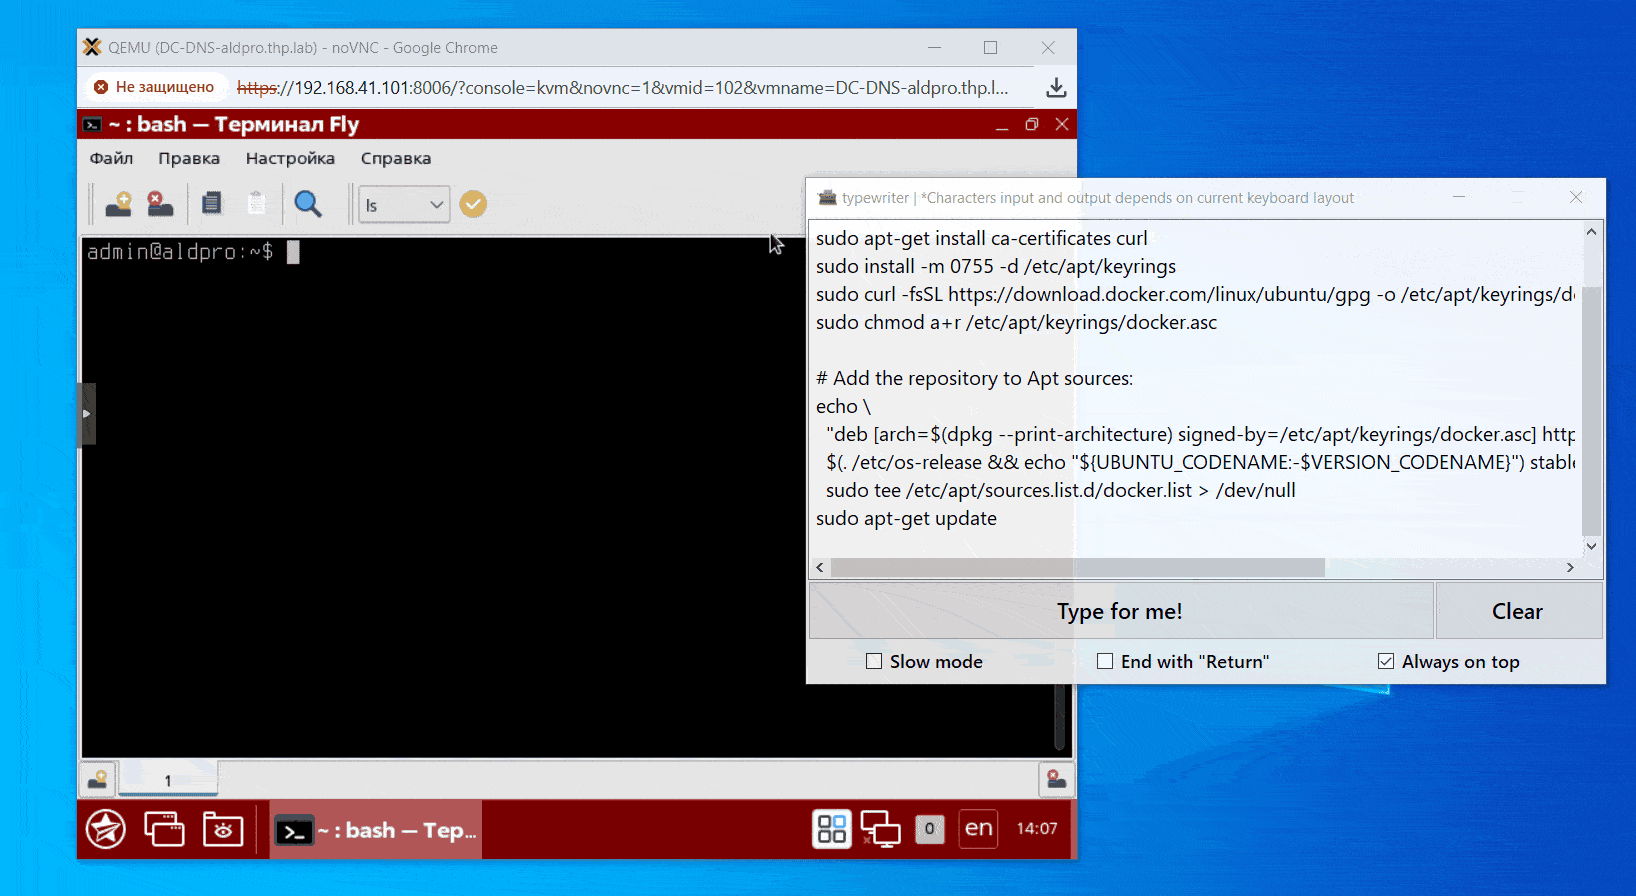This screenshot has width=1636, height=896.
Task: Switch keyboard layout via "en" indicator
Action: point(978,829)
